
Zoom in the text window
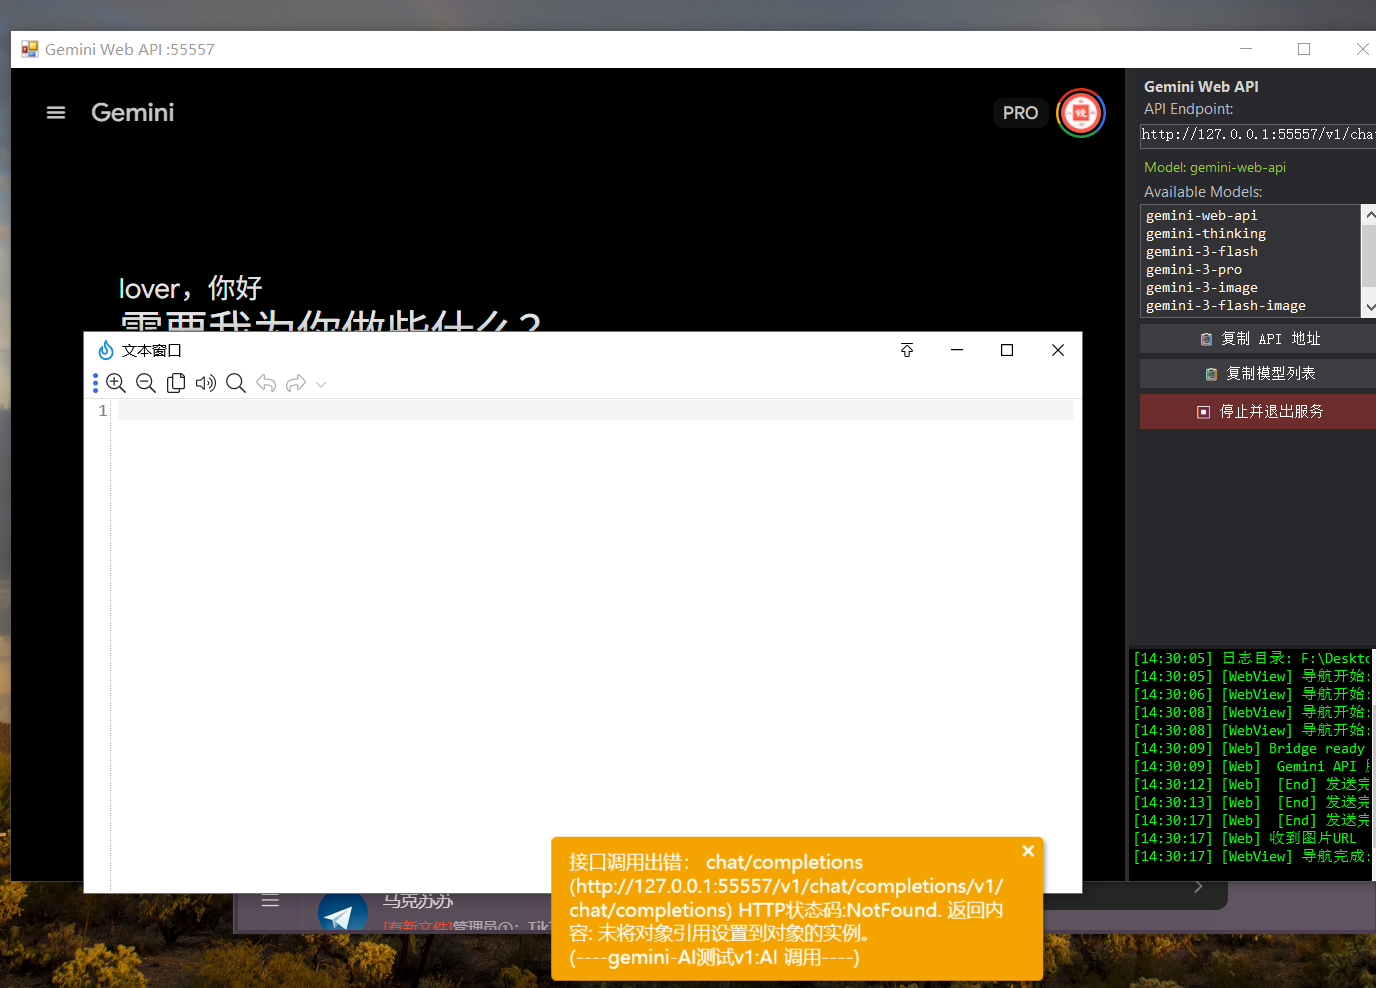tap(116, 383)
